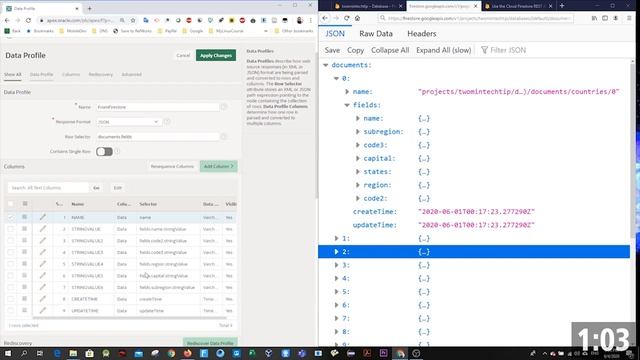The image size is (640, 360).
Task: Check the STRINGVALUE3 row checkbox
Action: (x=11, y=252)
